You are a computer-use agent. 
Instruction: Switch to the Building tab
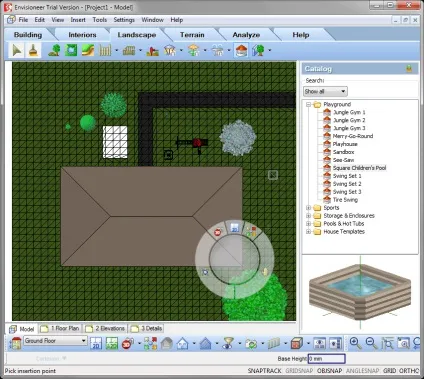click(28, 35)
